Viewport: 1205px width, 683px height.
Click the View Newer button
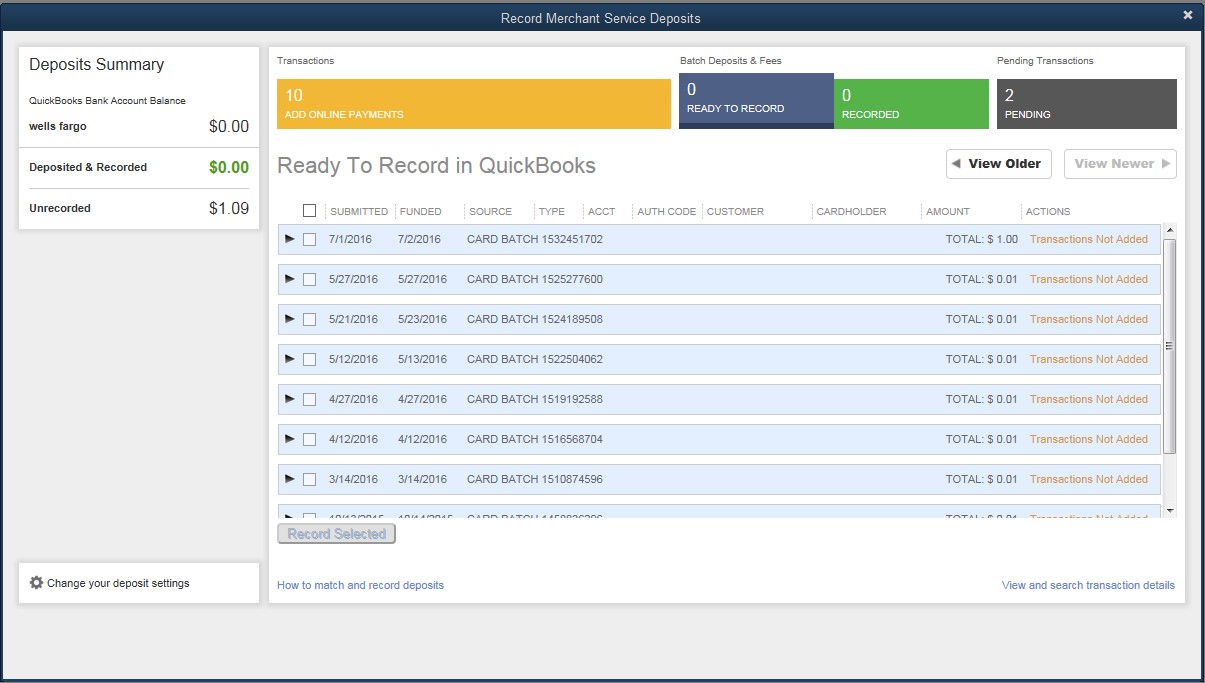coord(1120,164)
